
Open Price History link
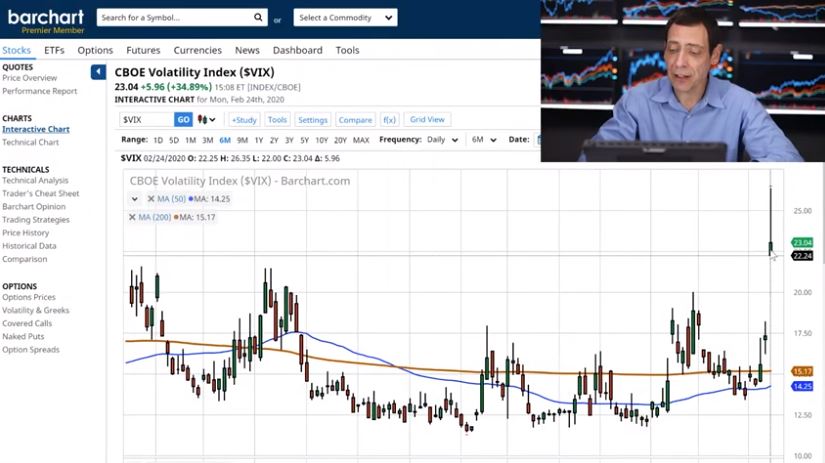[x=25, y=233]
